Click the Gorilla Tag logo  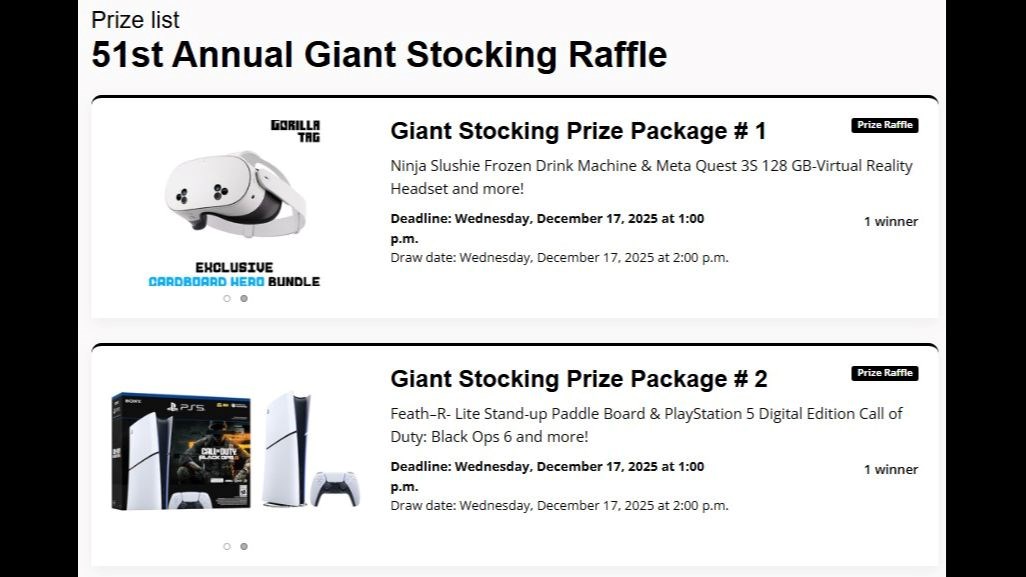[296, 131]
